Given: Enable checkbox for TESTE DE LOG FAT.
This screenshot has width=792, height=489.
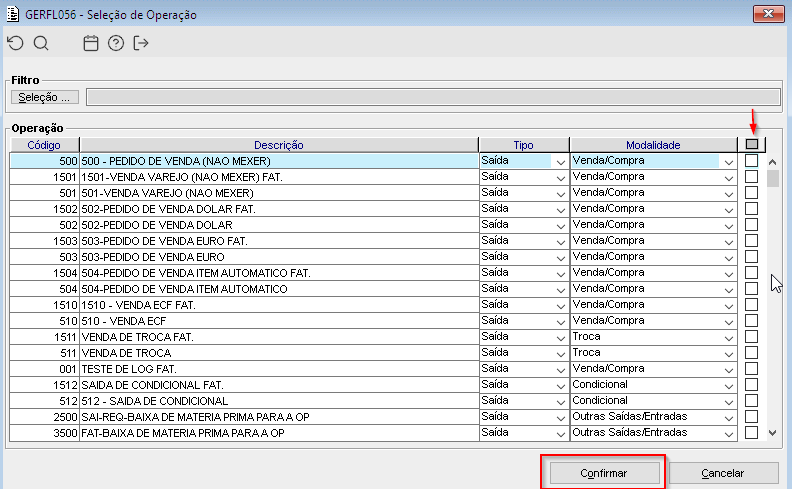Looking at the screenshot, I should pyautogui.click(x=752, y=369).
